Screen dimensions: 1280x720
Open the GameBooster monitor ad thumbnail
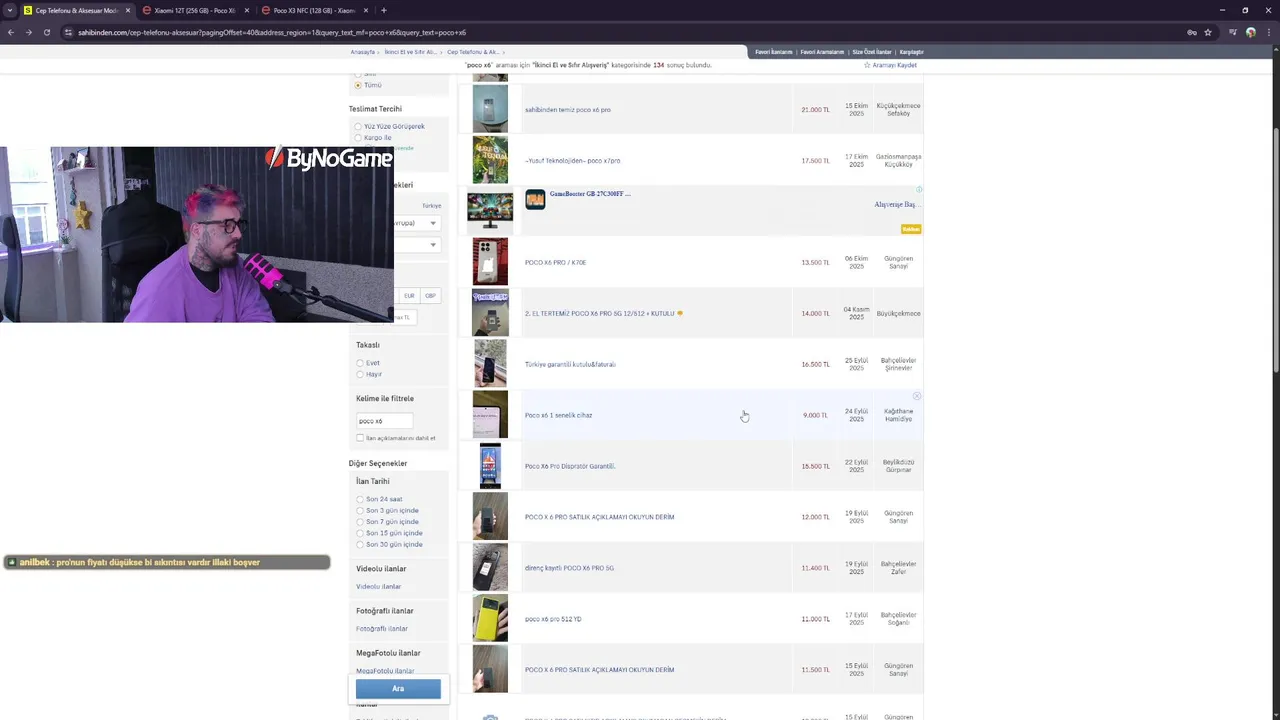click(490, 210)
